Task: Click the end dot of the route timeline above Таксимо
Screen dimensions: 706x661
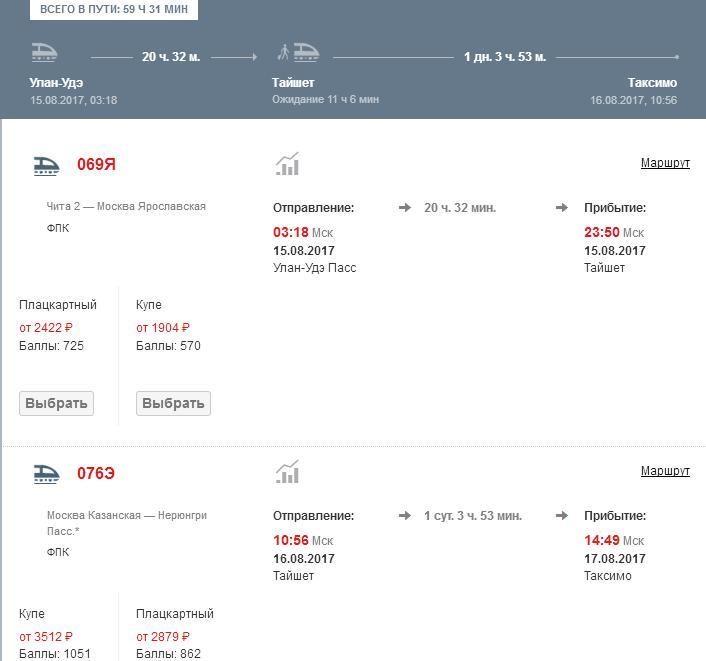Action: coord(677,57)
